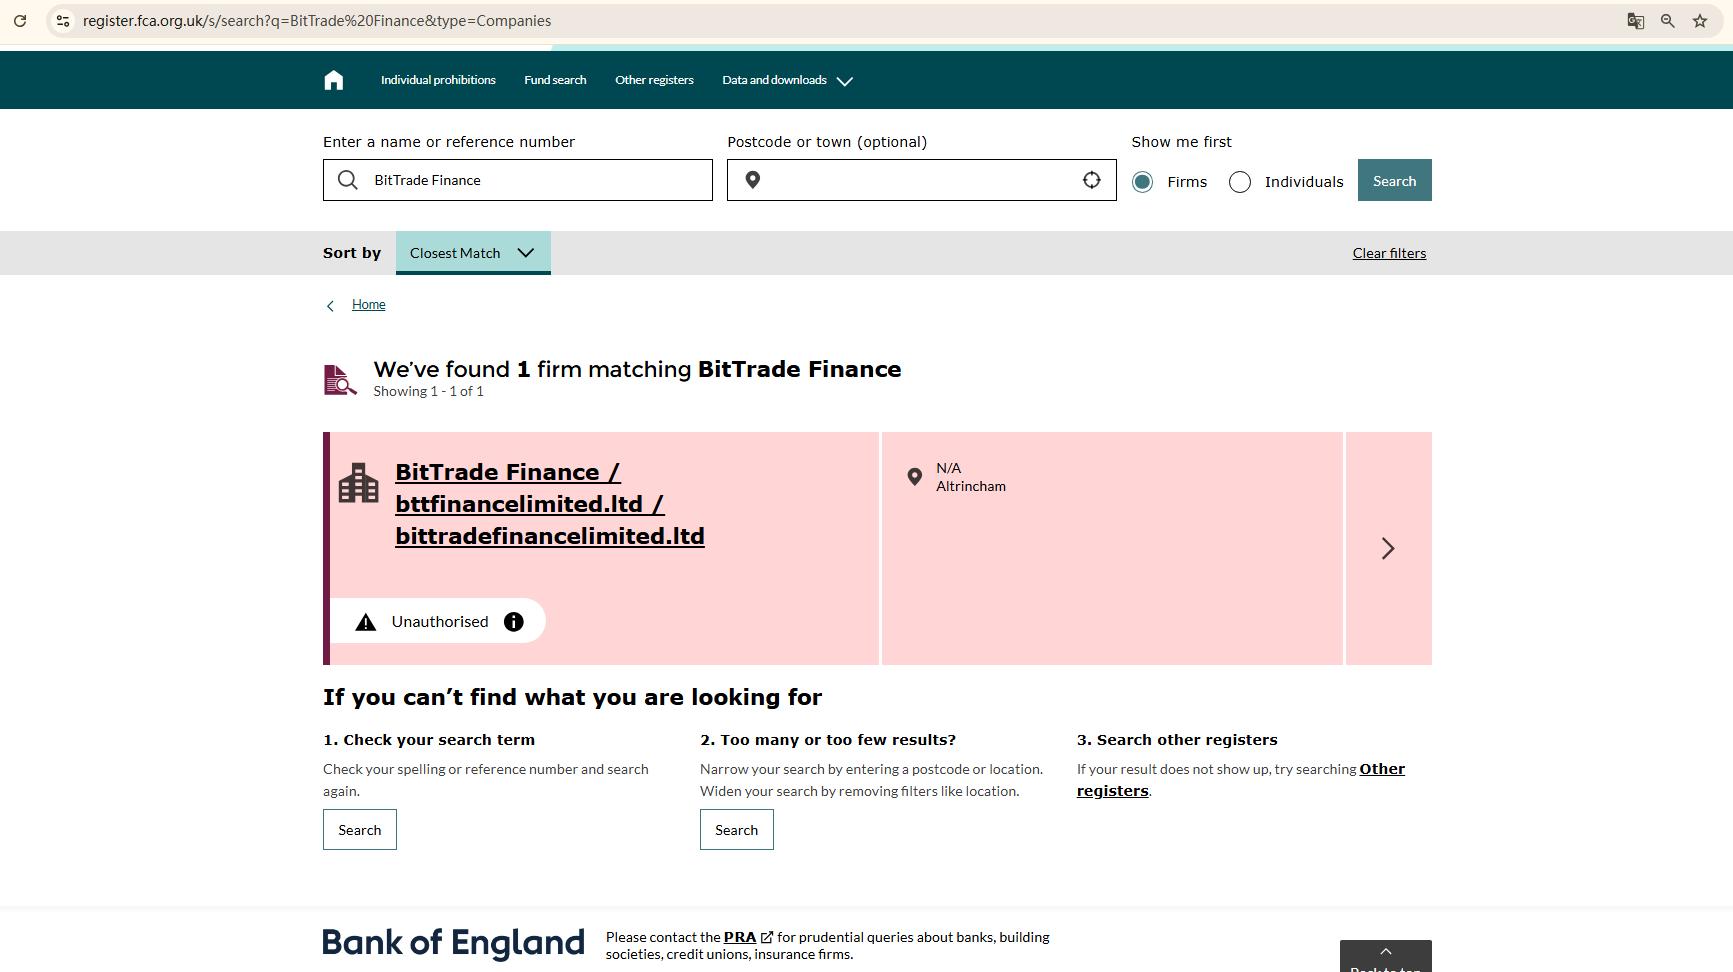
Task: Open BitTrade Finance firm link
Action: pos(550,504)
